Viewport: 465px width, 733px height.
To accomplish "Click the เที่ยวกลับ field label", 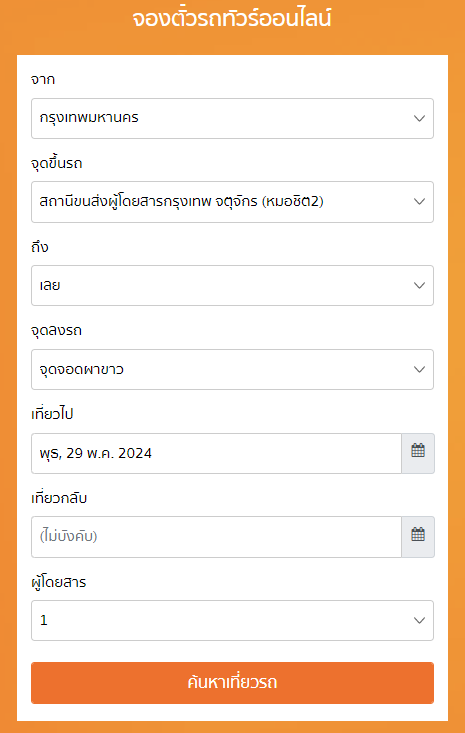I will click(59, 498).
